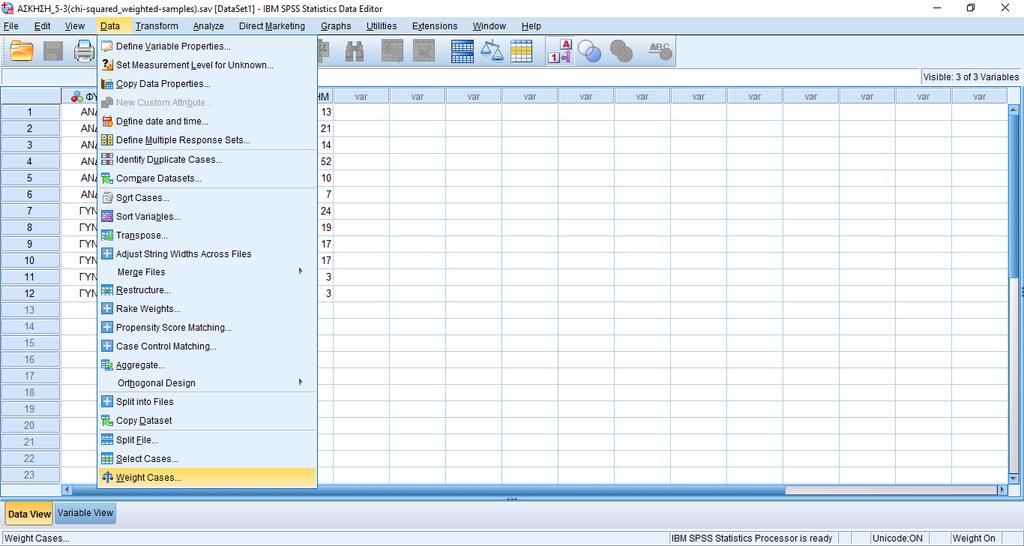This screenshot has height=546, width=1024.
Task: Click the Split File toolbar icon
Action: coord(462,51)
